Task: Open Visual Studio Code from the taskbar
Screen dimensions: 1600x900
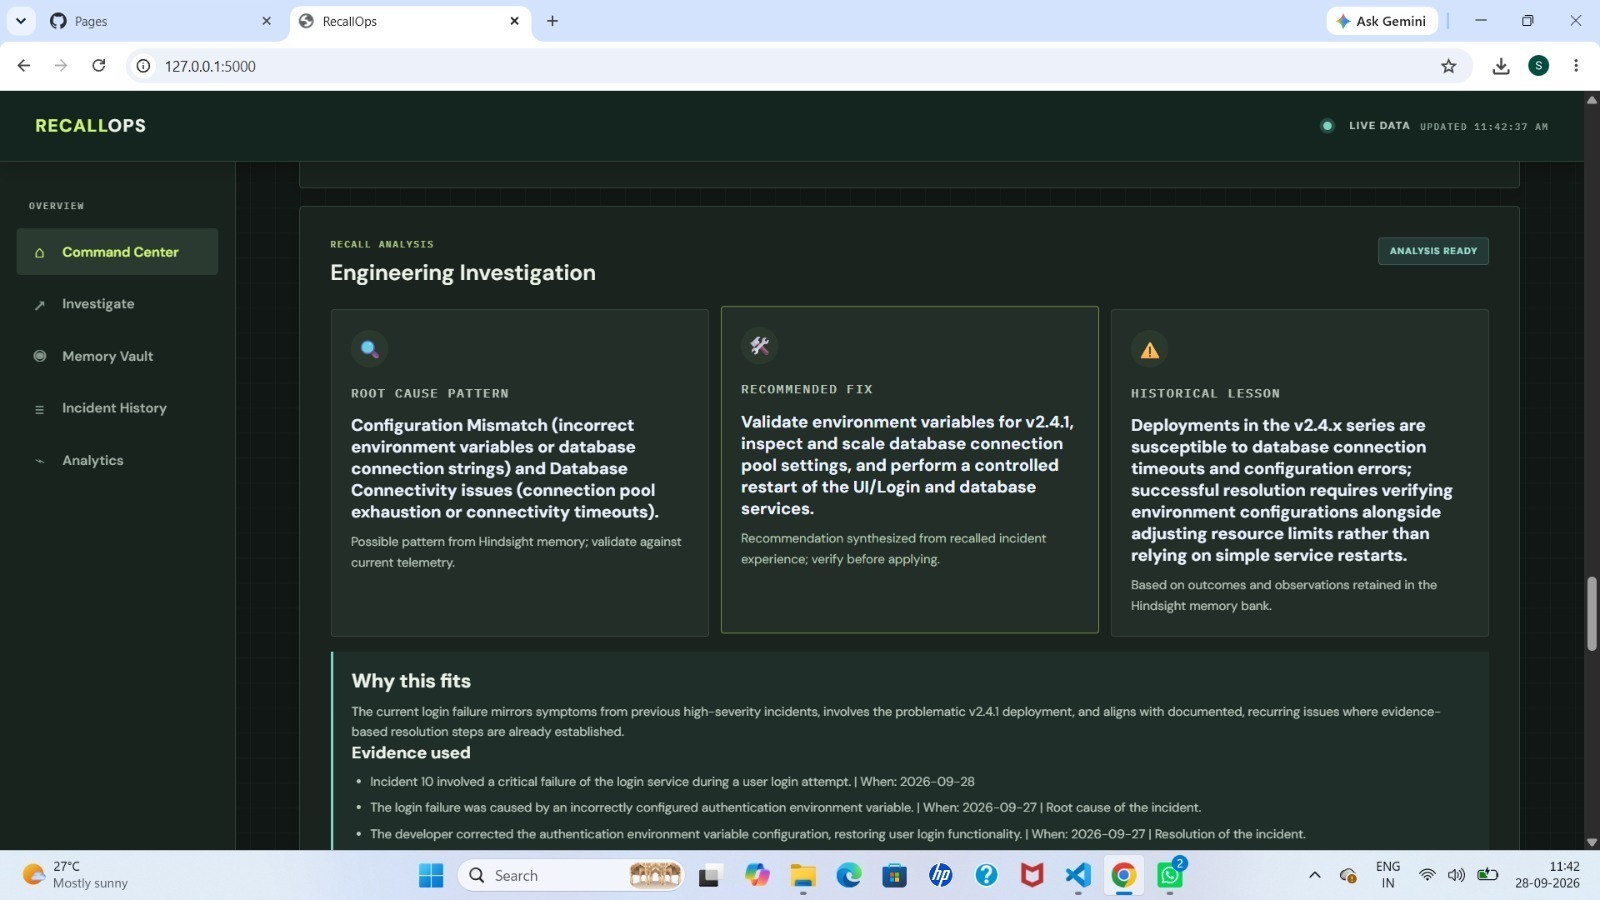Action: pos(1078,876)
